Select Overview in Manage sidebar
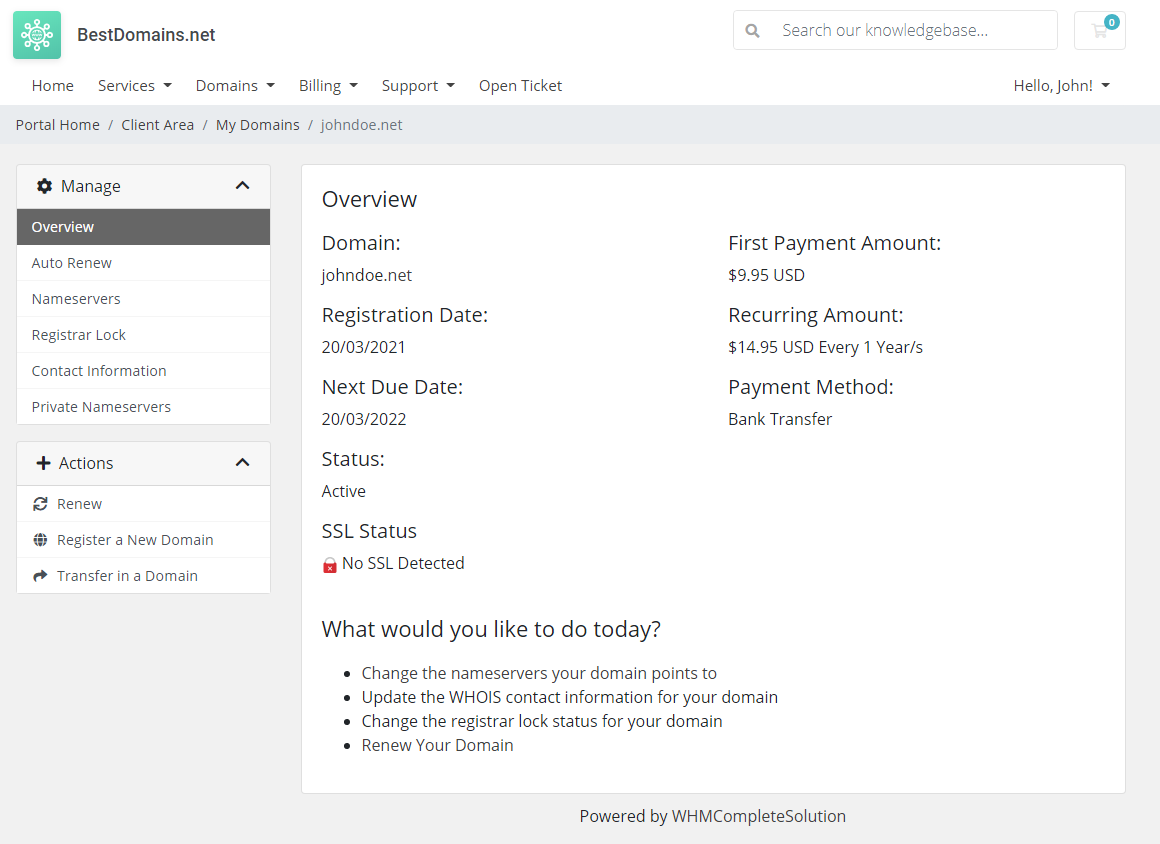The image size is (1160, 844). click(x=144, y=227)
